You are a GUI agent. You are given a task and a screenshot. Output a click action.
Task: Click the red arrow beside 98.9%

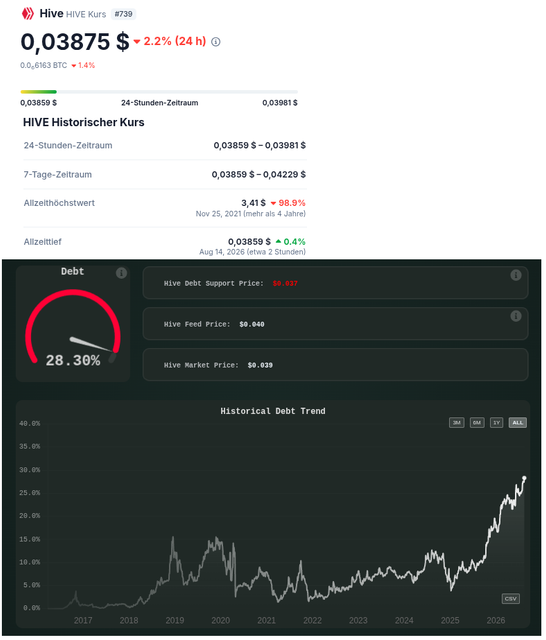coord(273,203)
